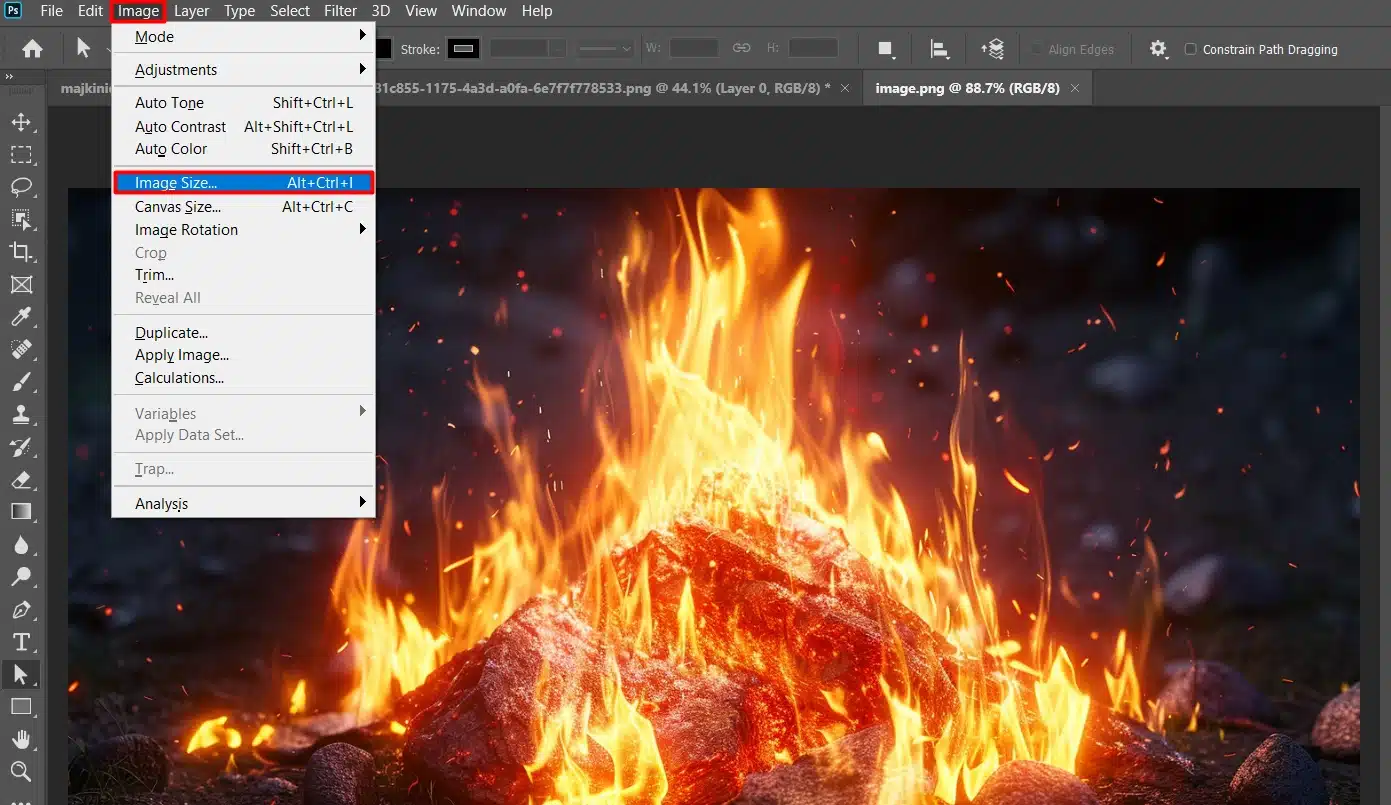
Task: Select the Dodge tool
Action: click(x=21, y=577)
